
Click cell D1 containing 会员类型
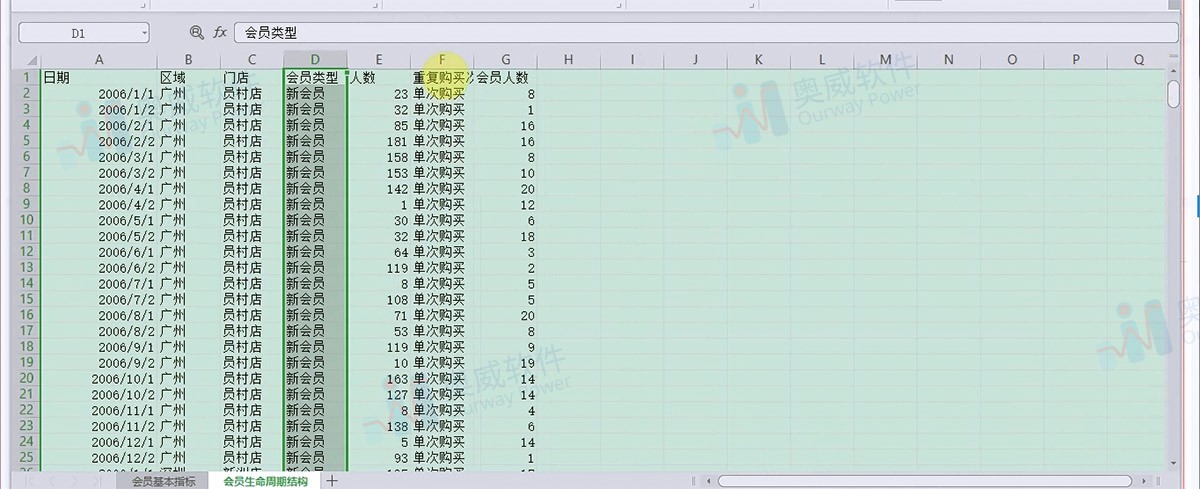(x=315, y=77)
